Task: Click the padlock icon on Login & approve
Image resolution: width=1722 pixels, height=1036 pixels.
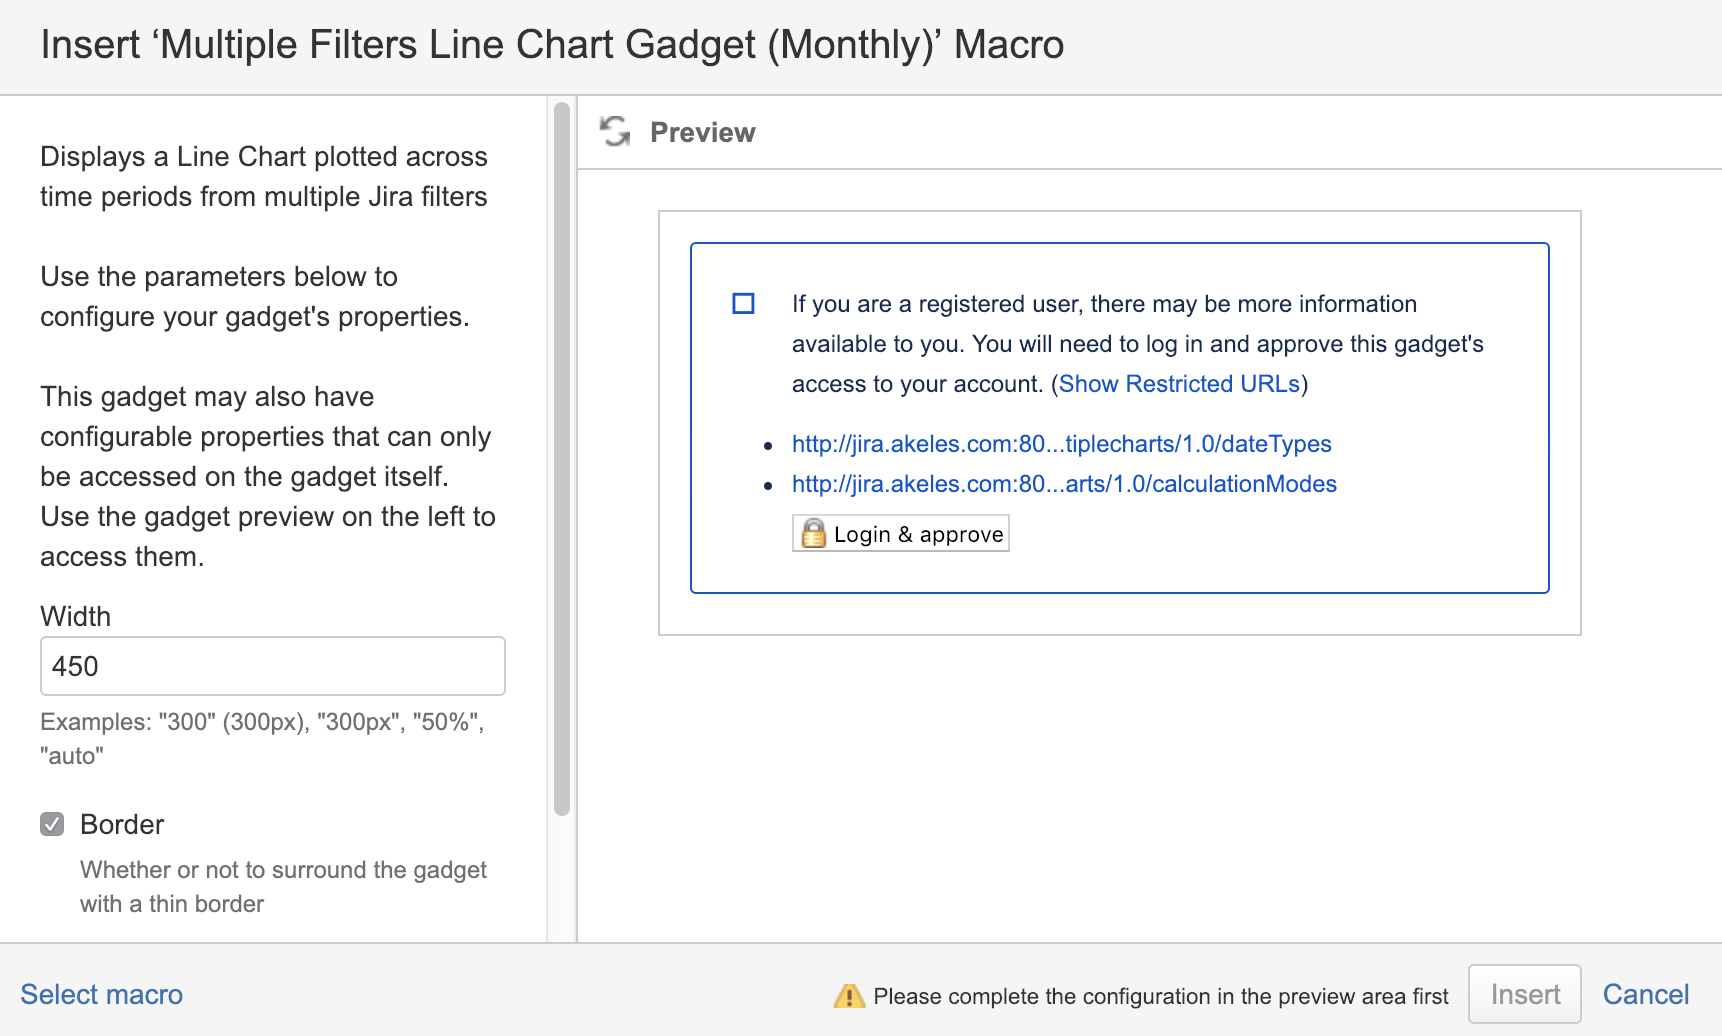Action: [x=814, y=533]
